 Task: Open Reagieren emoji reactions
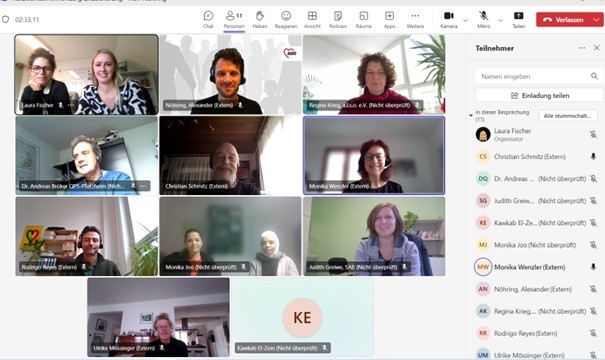[286, 19]
